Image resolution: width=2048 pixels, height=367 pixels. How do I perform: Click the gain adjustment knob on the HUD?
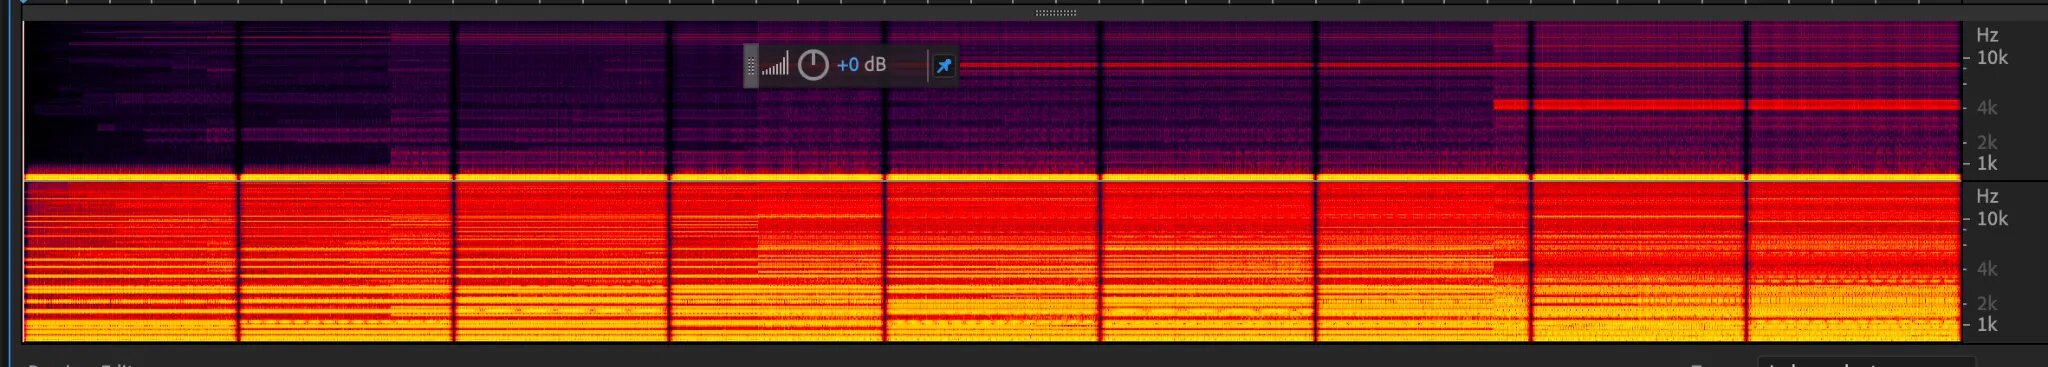click(x=813, y=65)
